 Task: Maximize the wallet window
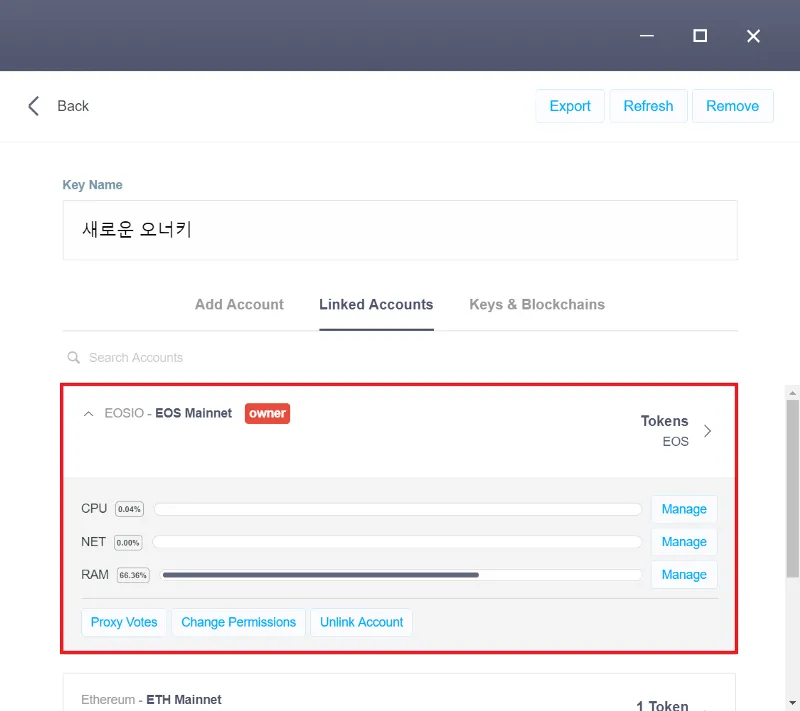(x=700, y=36)
